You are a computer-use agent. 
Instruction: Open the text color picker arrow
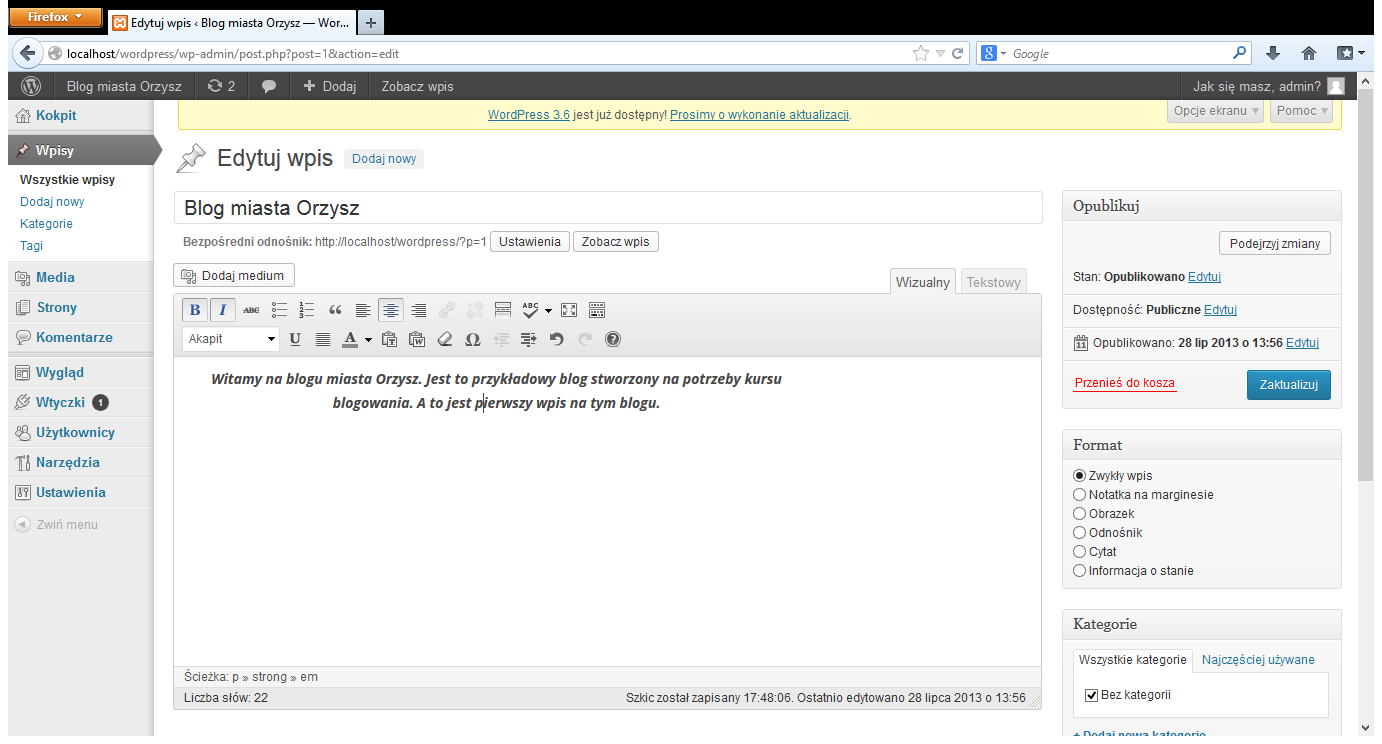[x=368, y=340]
